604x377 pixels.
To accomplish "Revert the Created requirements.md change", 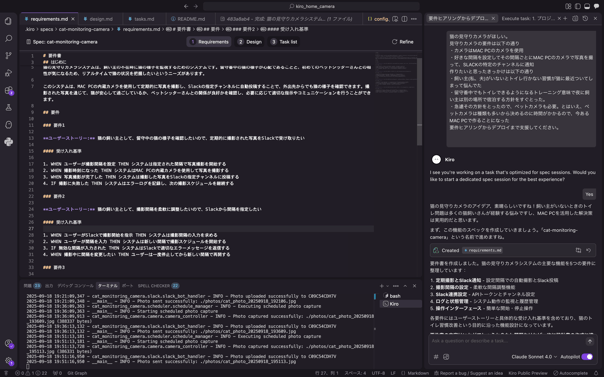I will pyautogui.click(x=589, y=250).
